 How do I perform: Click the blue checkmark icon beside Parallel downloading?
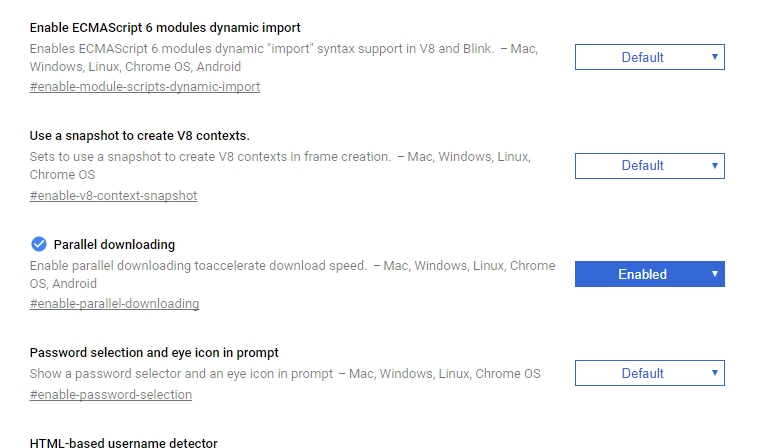pos(39,244)
